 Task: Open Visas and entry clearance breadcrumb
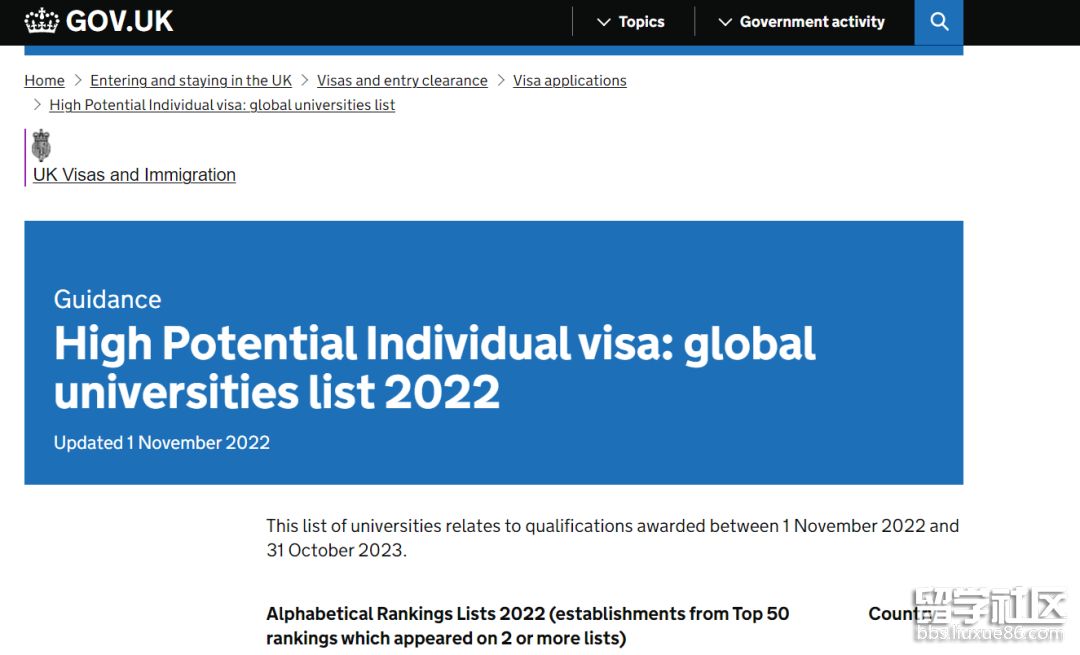pyautogui.click(x=402, y=81)
